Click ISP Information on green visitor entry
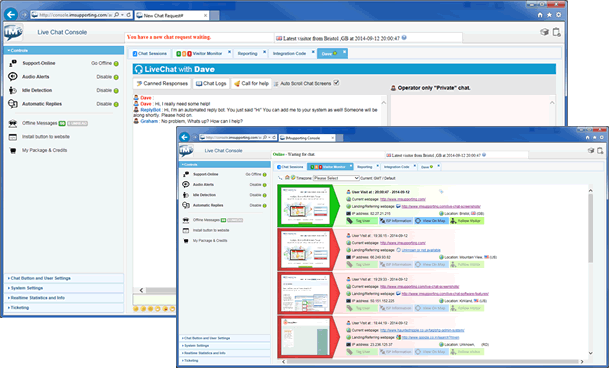 pos(396,221)
